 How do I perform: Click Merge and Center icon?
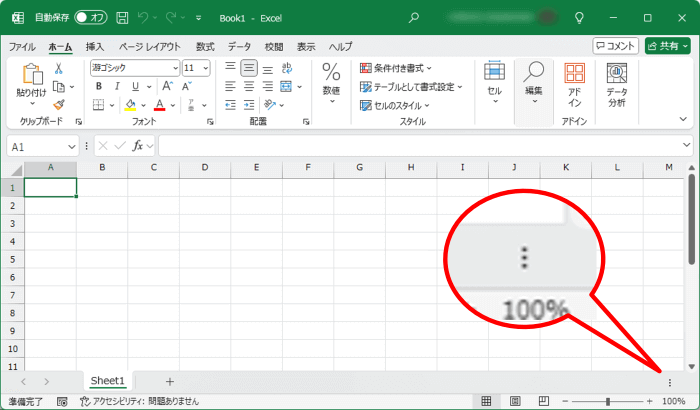[286, 86]
